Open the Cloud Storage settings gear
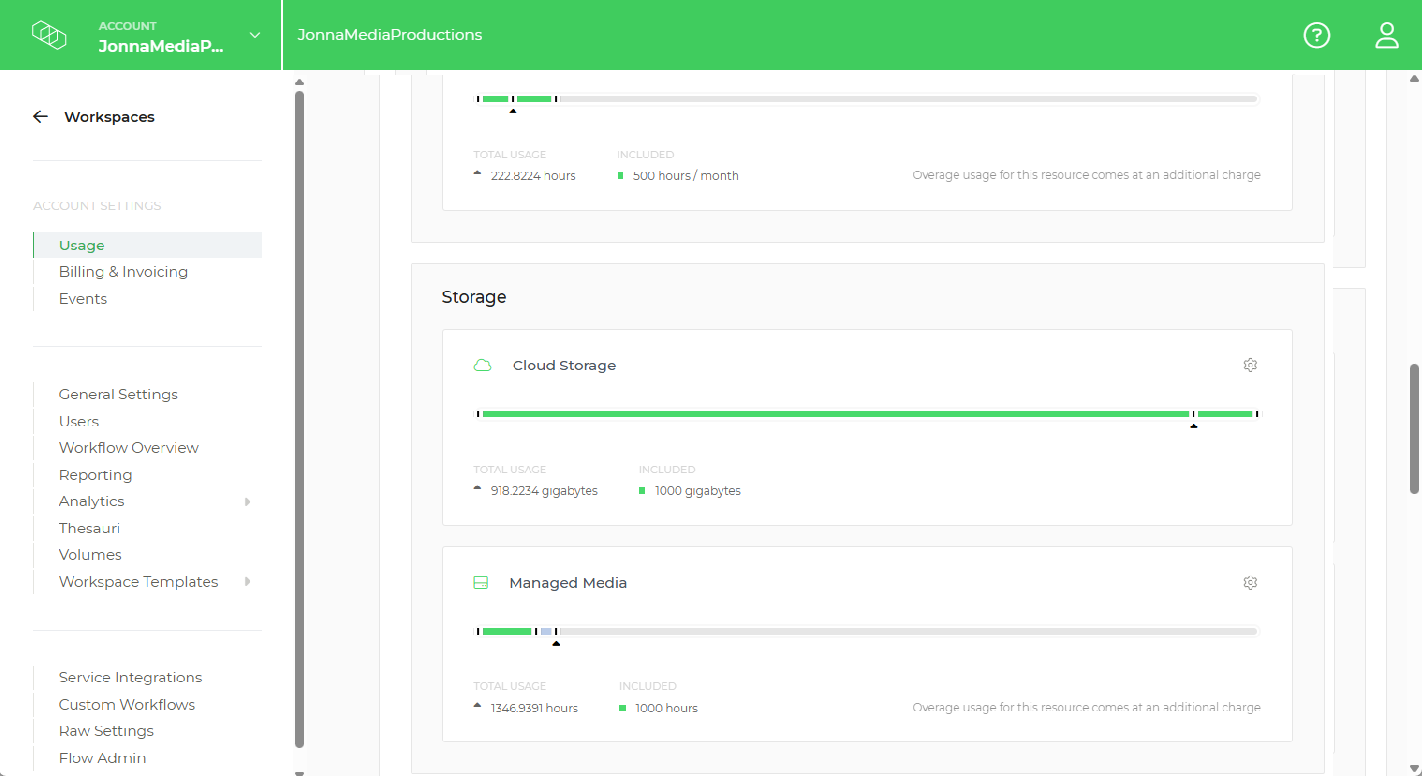The image size is (1423, 776). click(x=1250, y=365)
